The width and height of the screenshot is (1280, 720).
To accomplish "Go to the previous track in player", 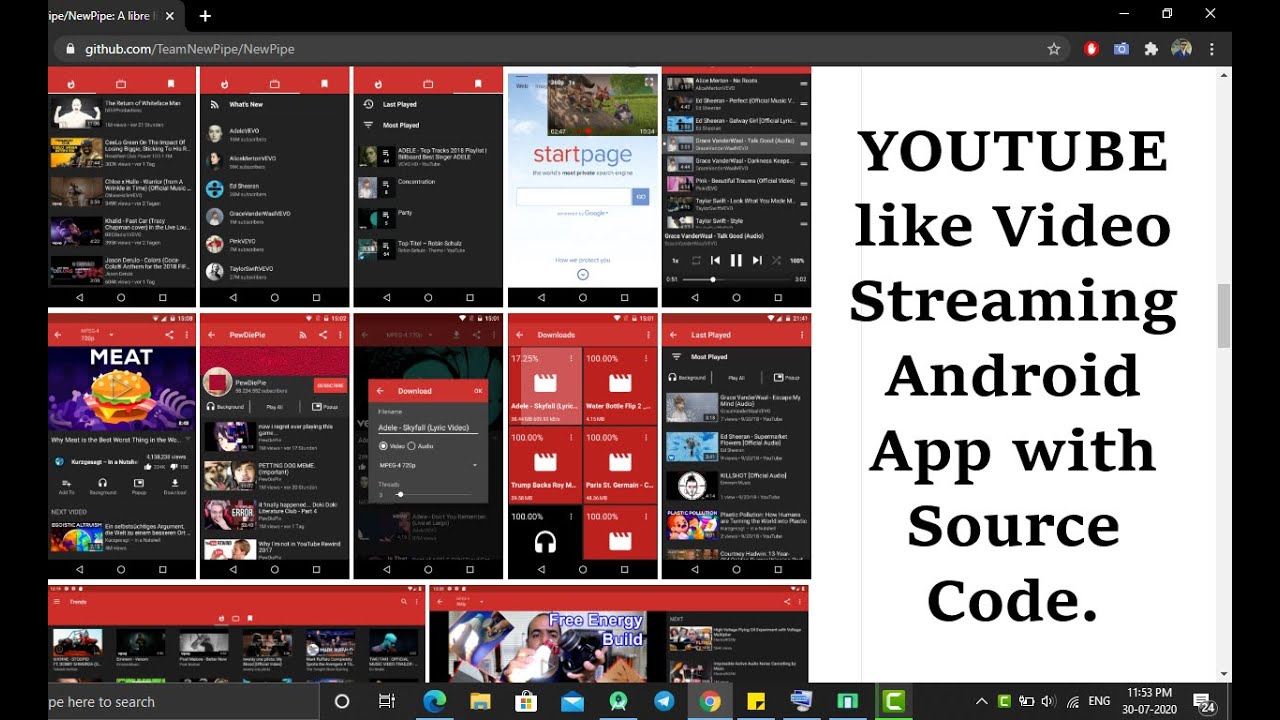I will [x=715, y=260].
